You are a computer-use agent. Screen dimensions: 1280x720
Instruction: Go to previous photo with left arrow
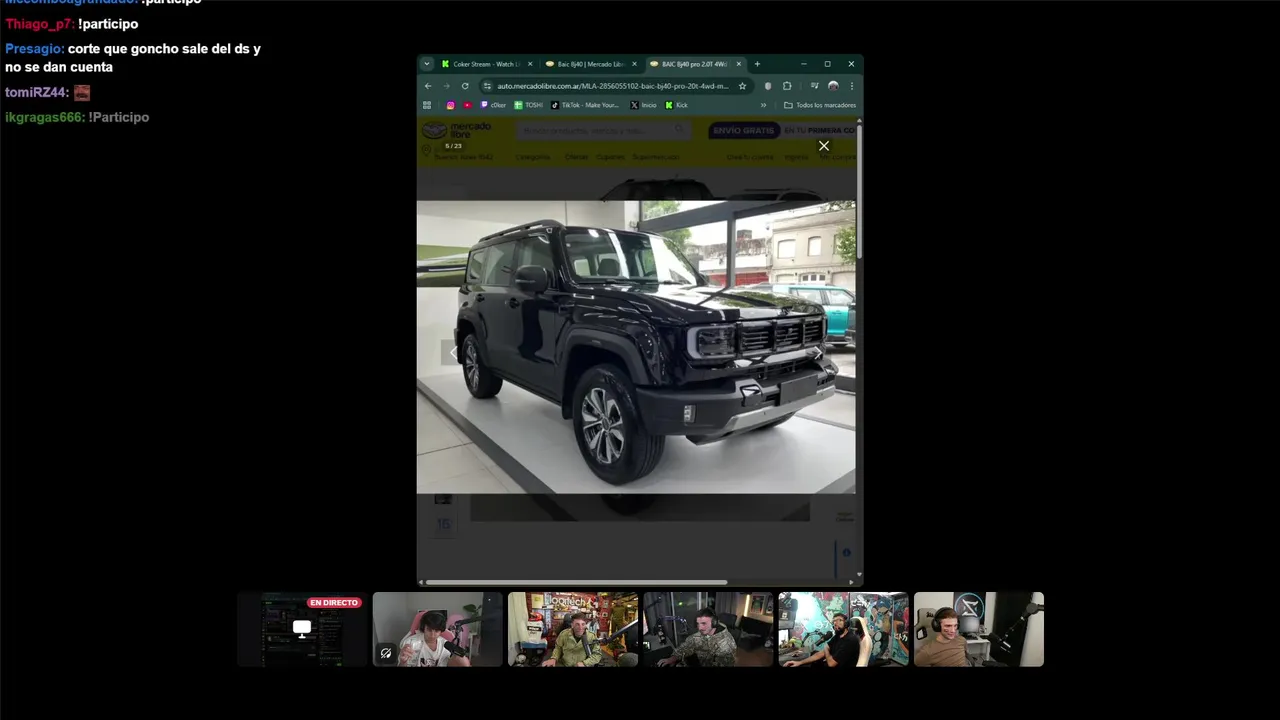(x=453, y=352)
